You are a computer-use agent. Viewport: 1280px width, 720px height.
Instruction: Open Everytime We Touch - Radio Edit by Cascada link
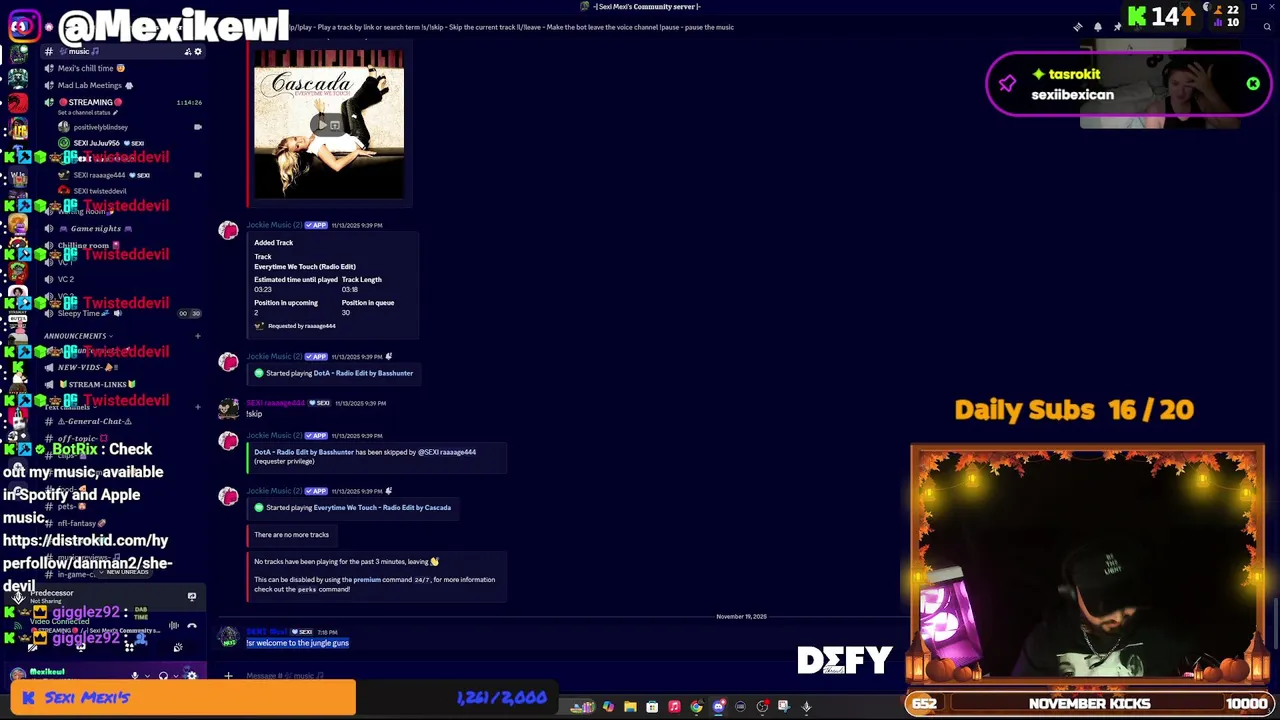(x=382, y=507)
